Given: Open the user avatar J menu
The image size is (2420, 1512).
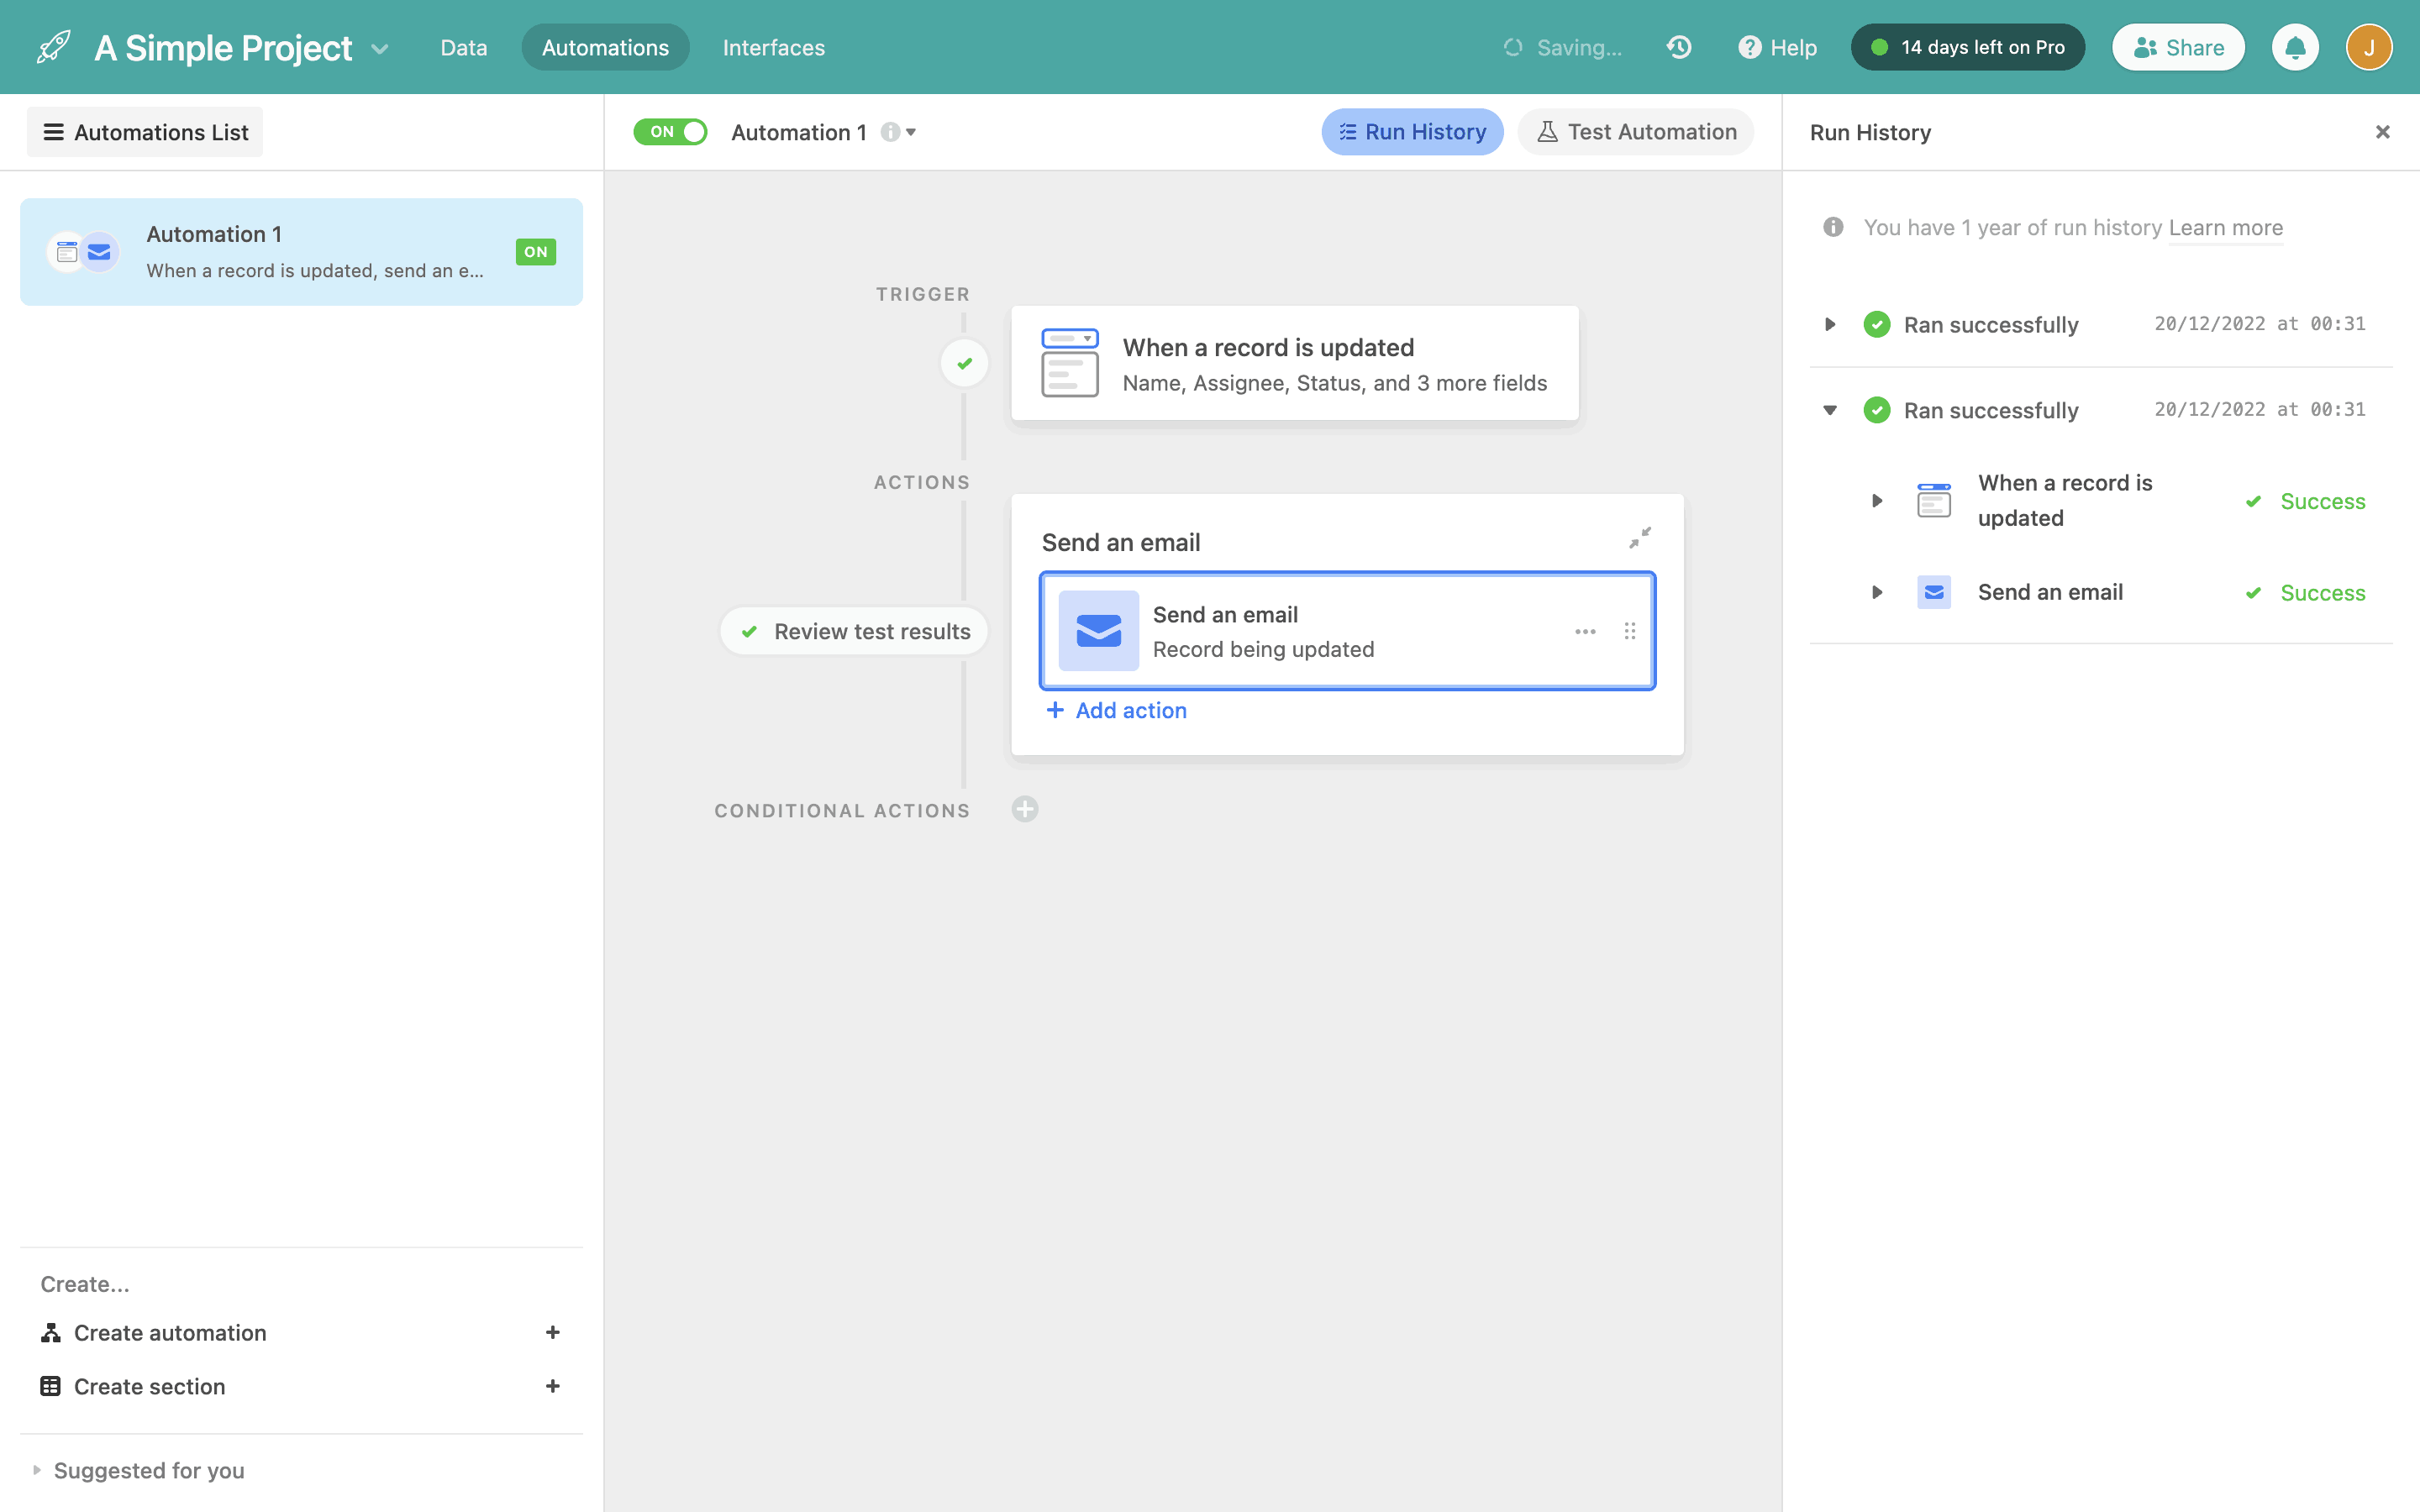Looking at the screenshot, I should (x=2369, y=47).
